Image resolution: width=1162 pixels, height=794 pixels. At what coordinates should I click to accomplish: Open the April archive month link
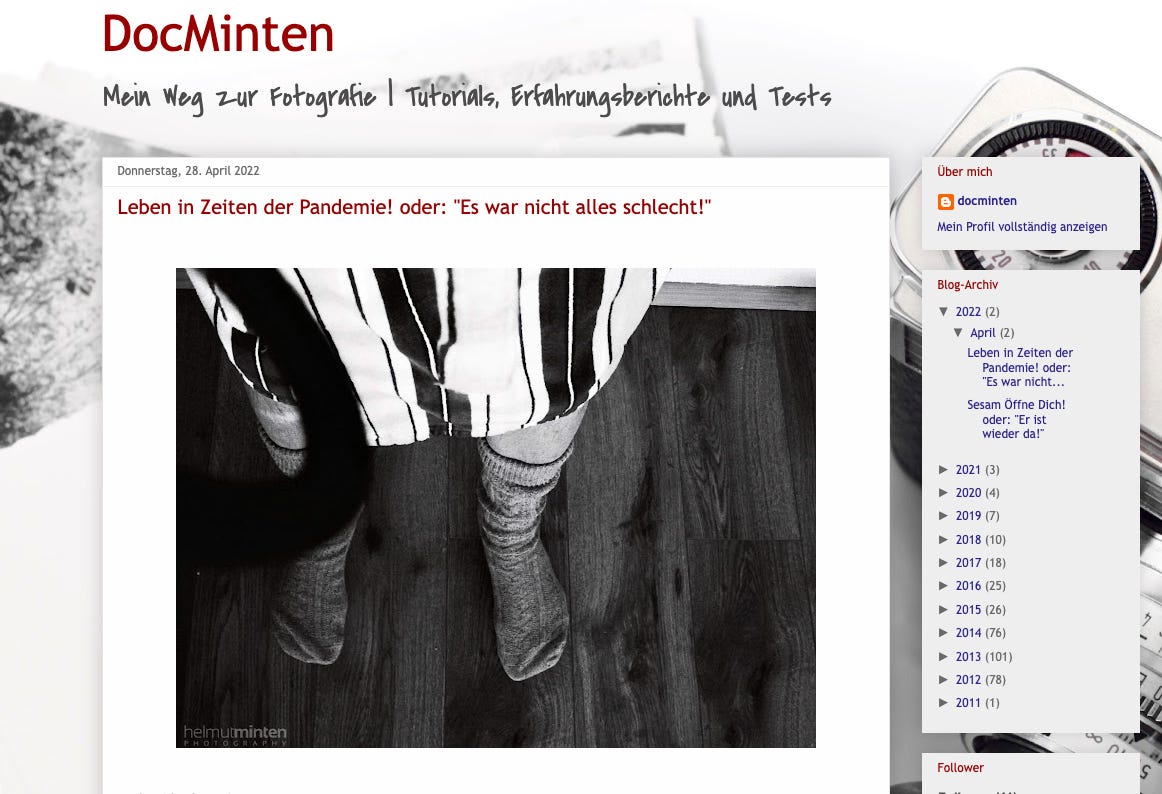tap(983, 333)
